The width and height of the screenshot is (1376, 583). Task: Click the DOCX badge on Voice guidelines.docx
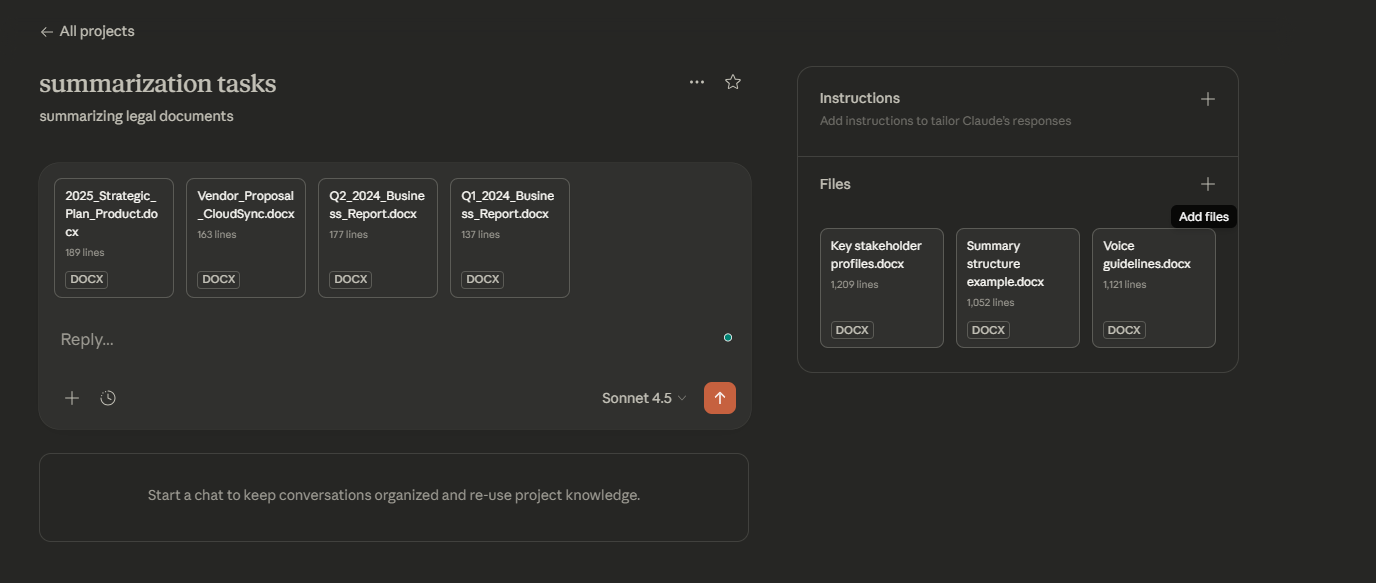pyautogui.click(x=1123, y=329)
